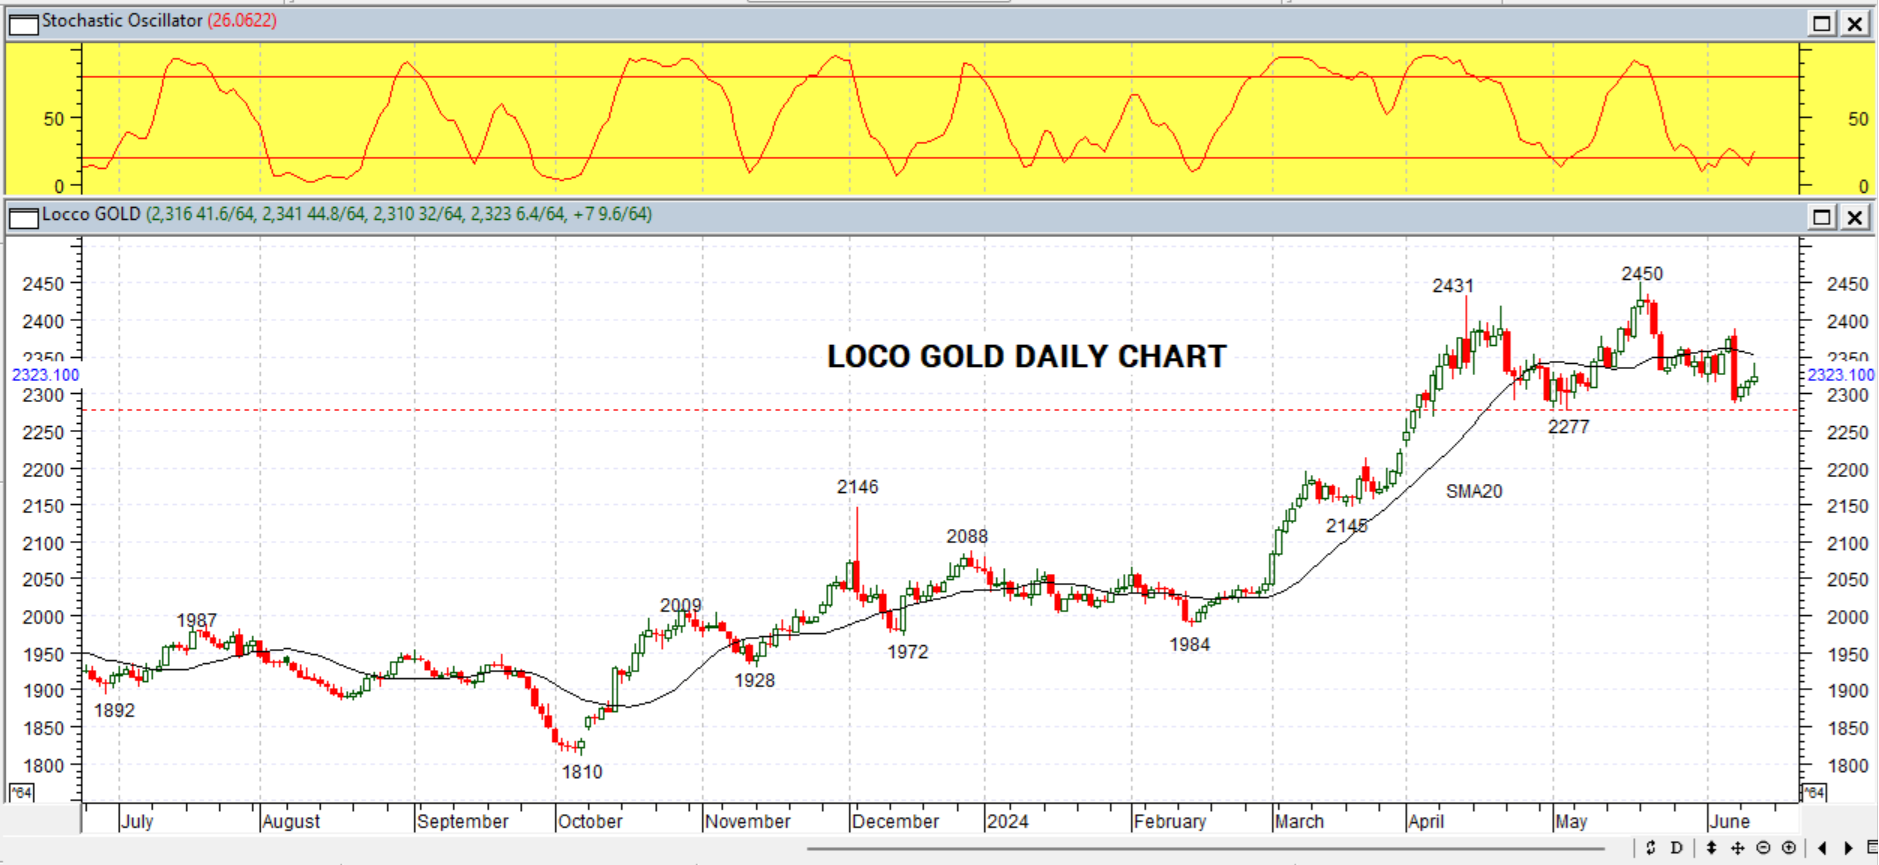
Task: Click the 'Locco GOLD' panel title
Action: coord(91,215)
